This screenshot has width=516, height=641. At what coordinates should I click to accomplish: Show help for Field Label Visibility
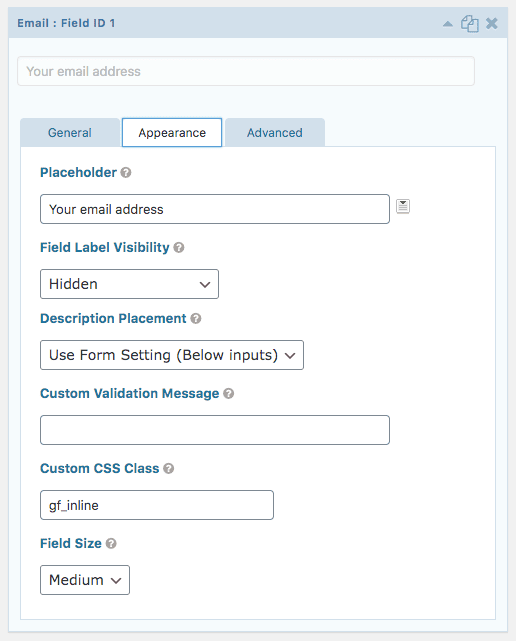pyautogui.click(x=179, y=247)
